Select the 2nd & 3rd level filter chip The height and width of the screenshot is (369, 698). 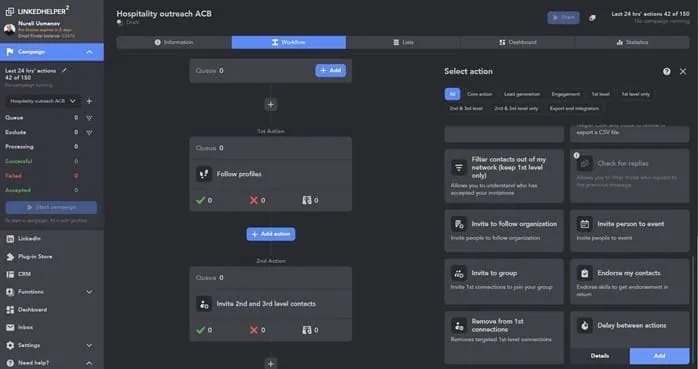tap(466, 108)
